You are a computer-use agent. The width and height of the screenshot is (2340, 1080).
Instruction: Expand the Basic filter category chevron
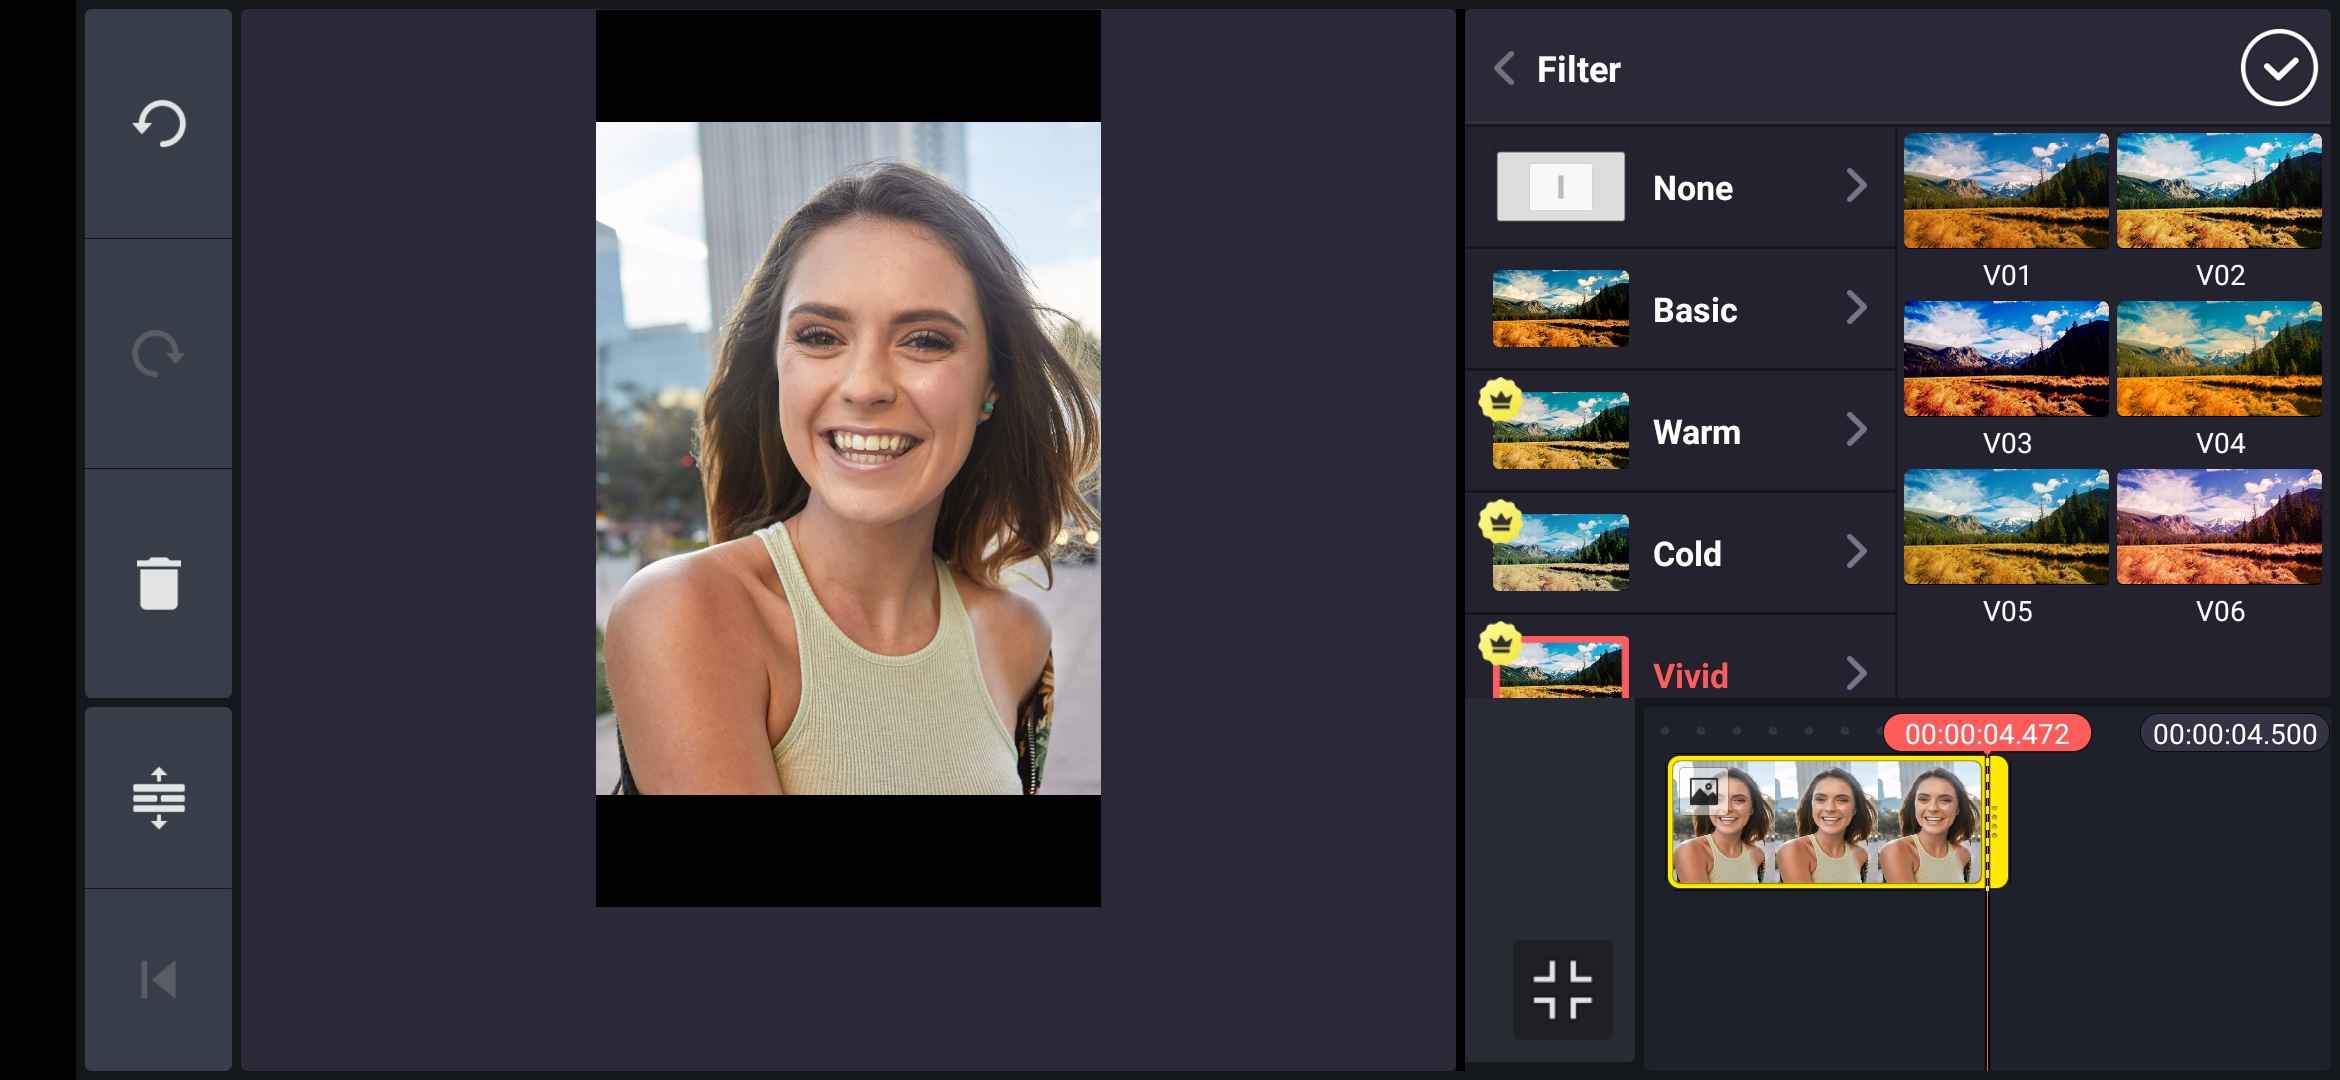coord(1856,308)
